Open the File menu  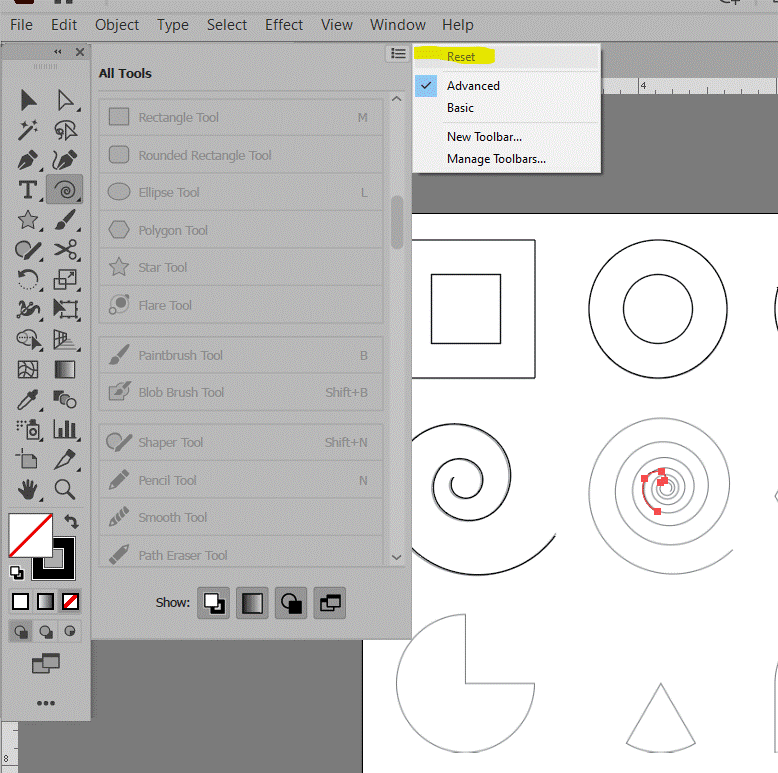pyautogui.click(x=21, y=25)
